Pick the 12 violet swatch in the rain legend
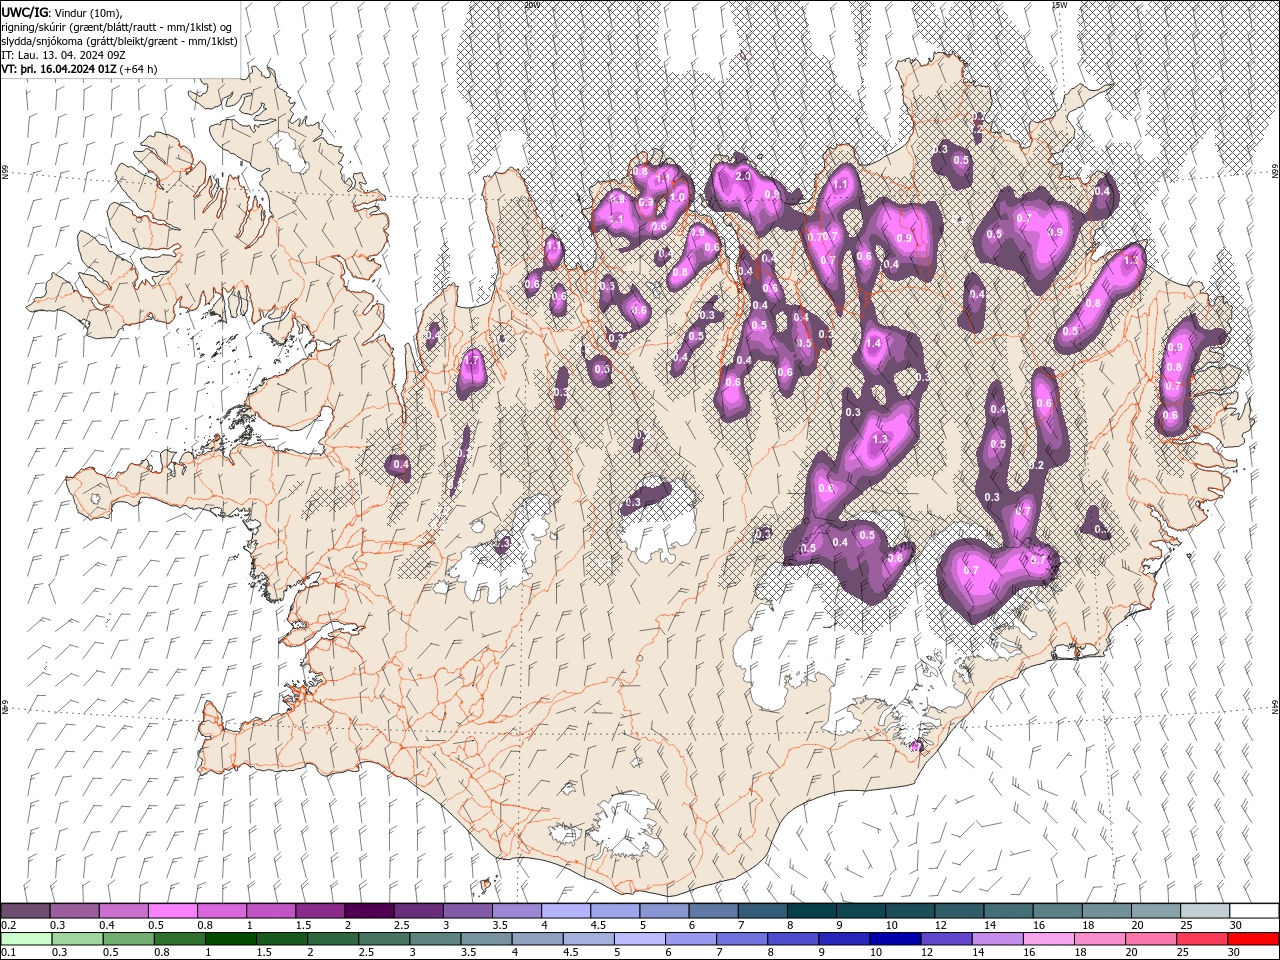 click(x=946, y=939)
